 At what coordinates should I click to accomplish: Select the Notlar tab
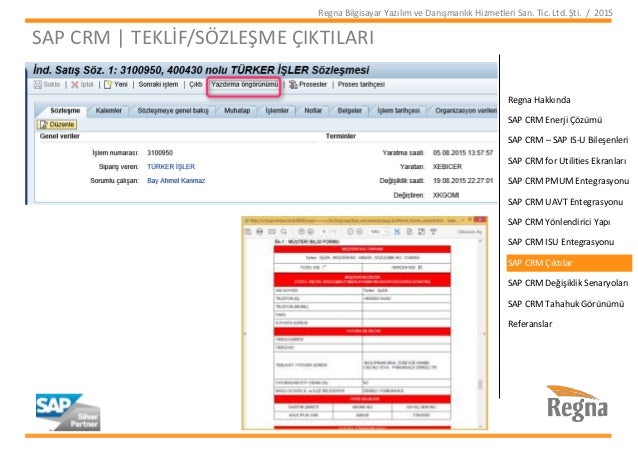point(313,110)
